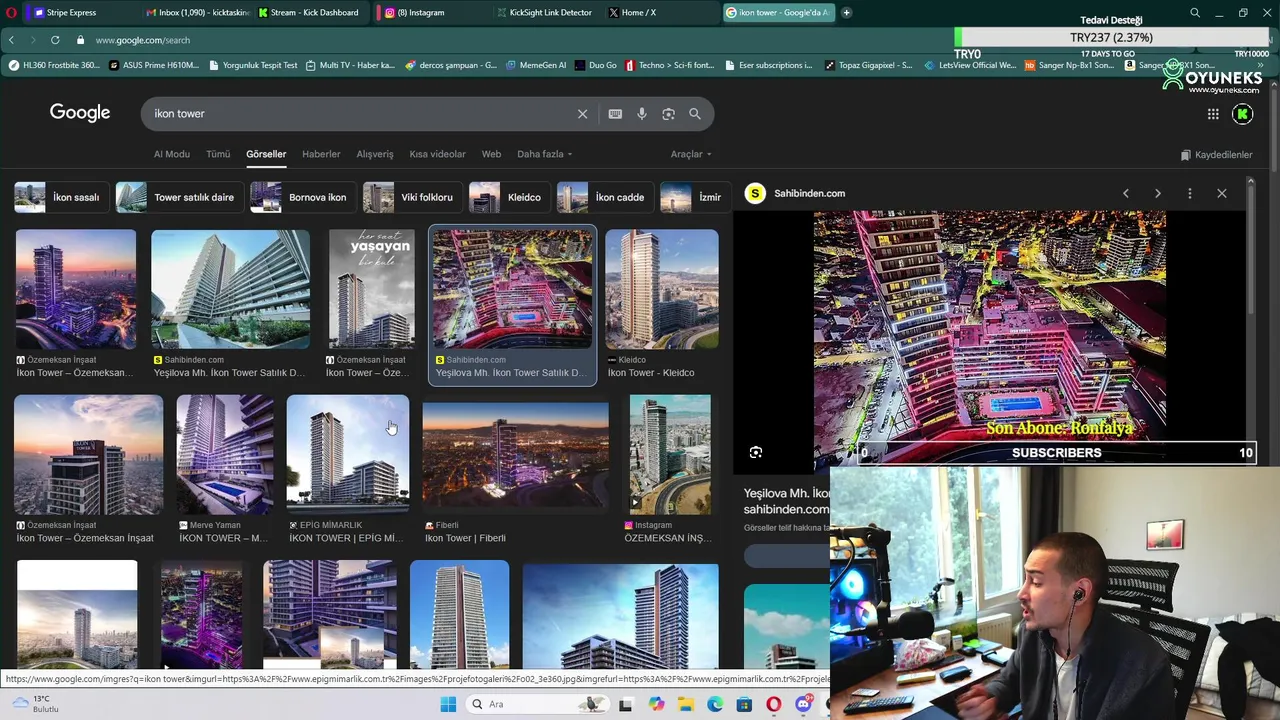The height and width of the screenshot is (720, 1280).
Task: Open the 'Yorgunluk Tespit Test' bookmark
Action: point(253,65)
